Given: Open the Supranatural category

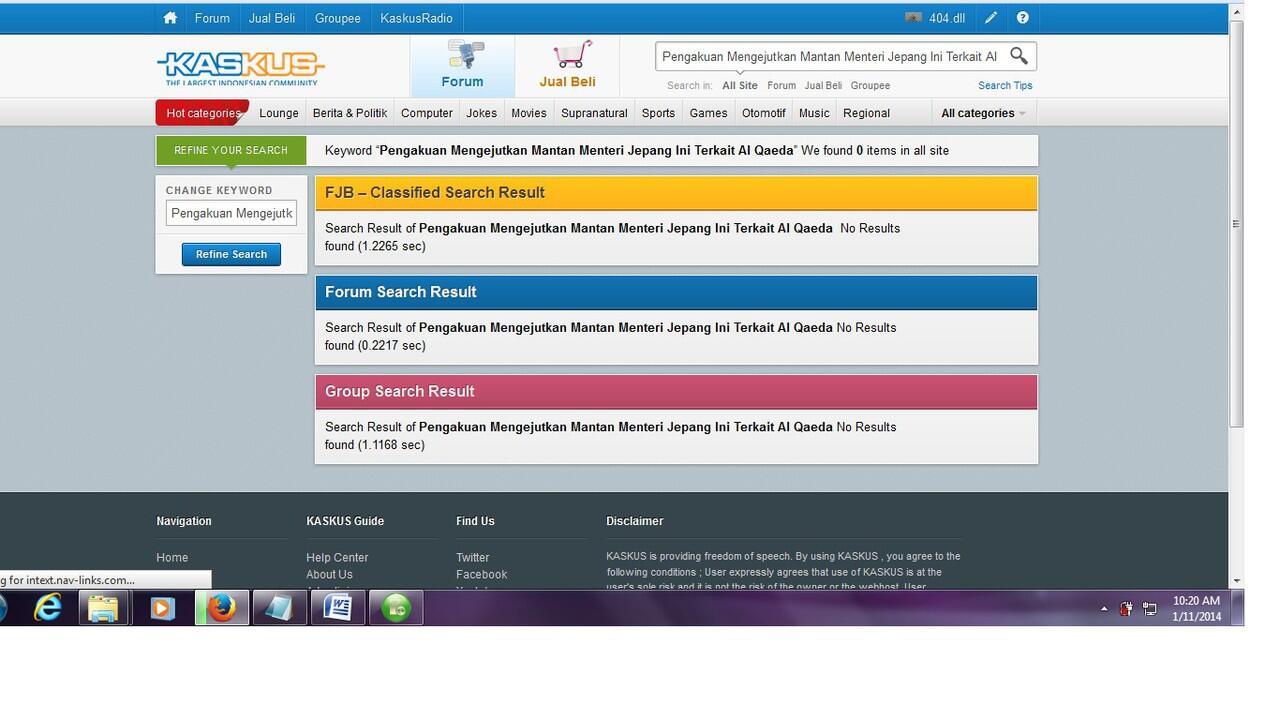Looking at the screenshot, I should pyautogui.click(x=594, y=113).
